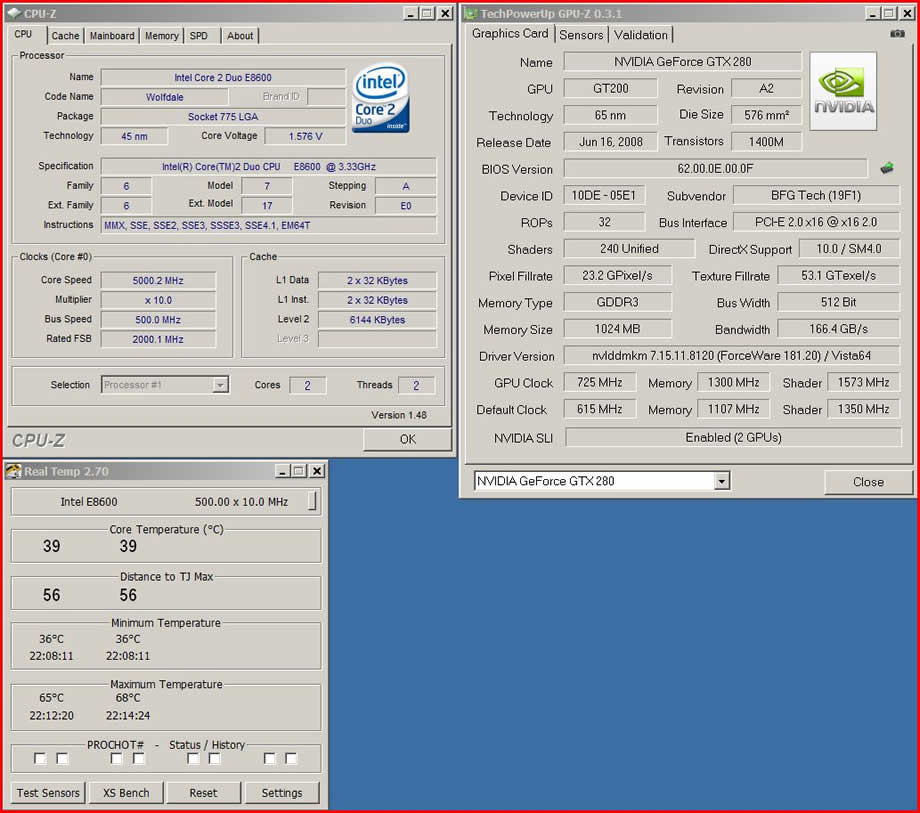Click the GPU-Z screenshot camera icon

pyautogui.click(x=897, y=34)
